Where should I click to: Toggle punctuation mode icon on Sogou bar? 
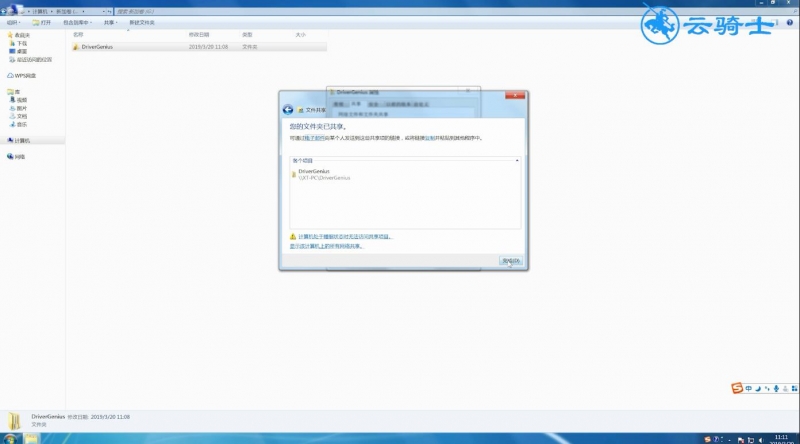(767, 389)
